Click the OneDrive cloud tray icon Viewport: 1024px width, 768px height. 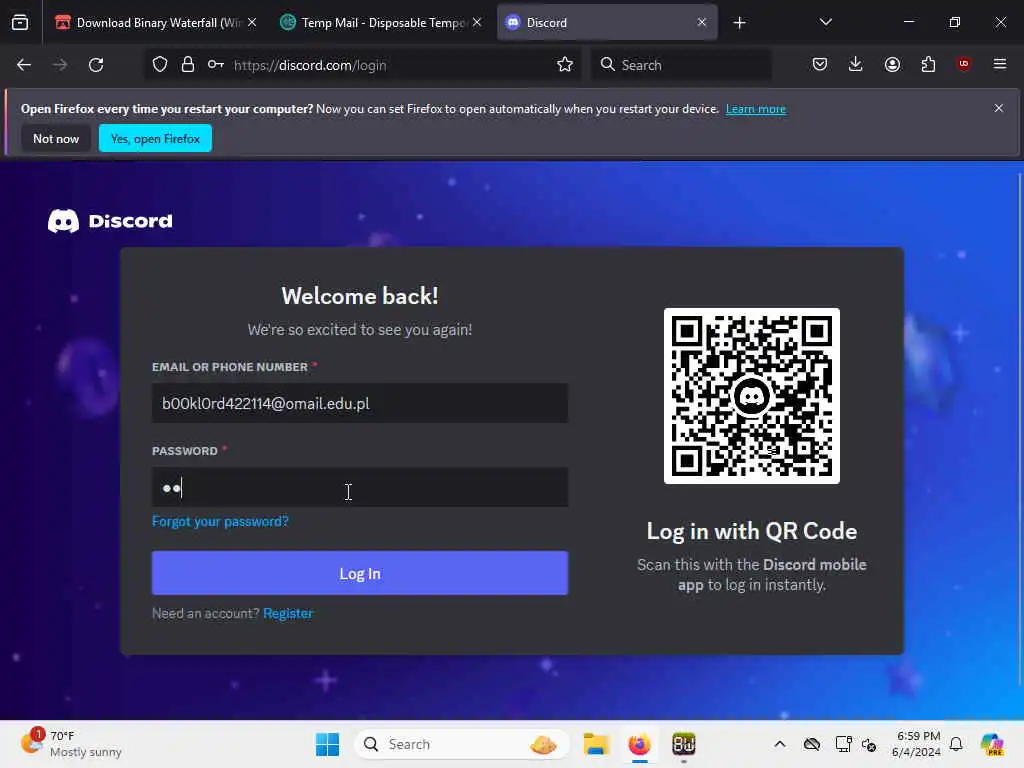(x=812, y=744)
